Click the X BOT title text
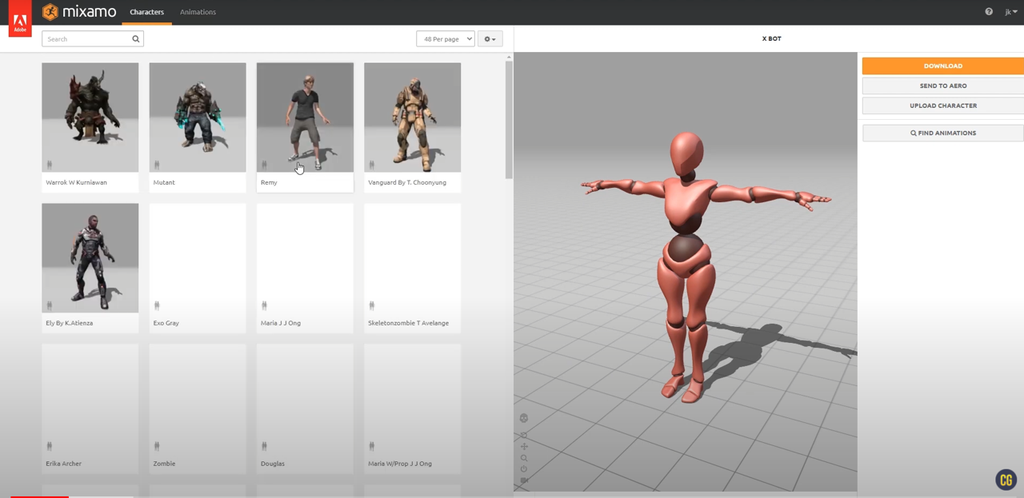The width and height of the screenshot is (1024, 498). point(771,39)
